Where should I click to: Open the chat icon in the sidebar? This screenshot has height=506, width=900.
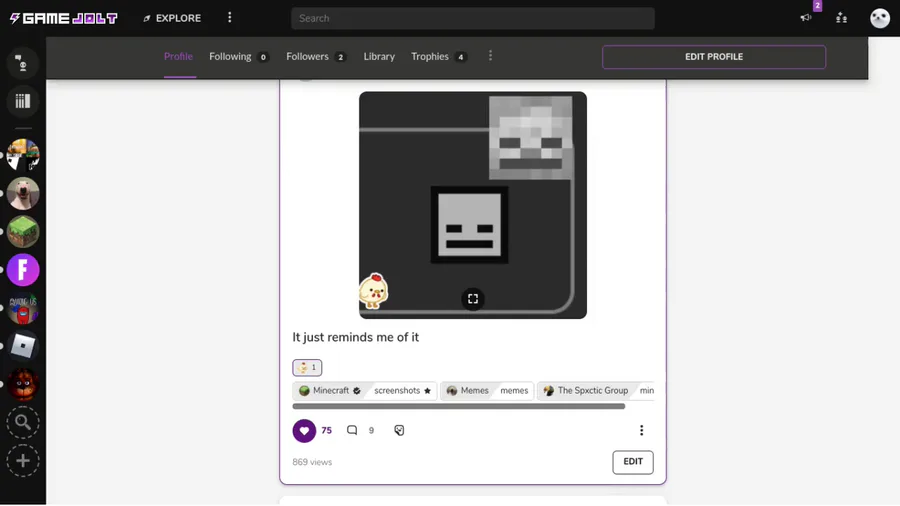pyautogui.click(x=23, y=63)
